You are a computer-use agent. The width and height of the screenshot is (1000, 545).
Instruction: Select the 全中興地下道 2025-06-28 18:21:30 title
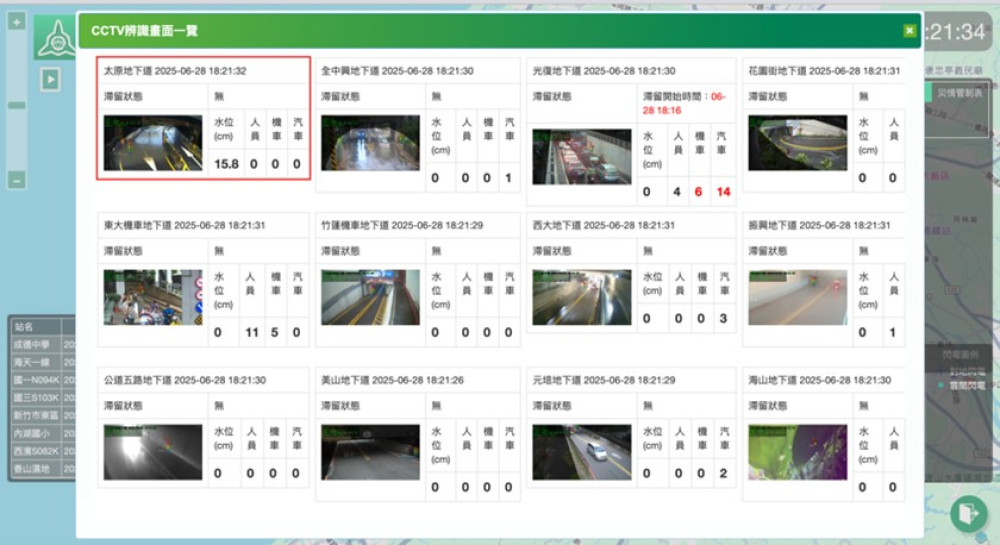[x=397, y=71]
